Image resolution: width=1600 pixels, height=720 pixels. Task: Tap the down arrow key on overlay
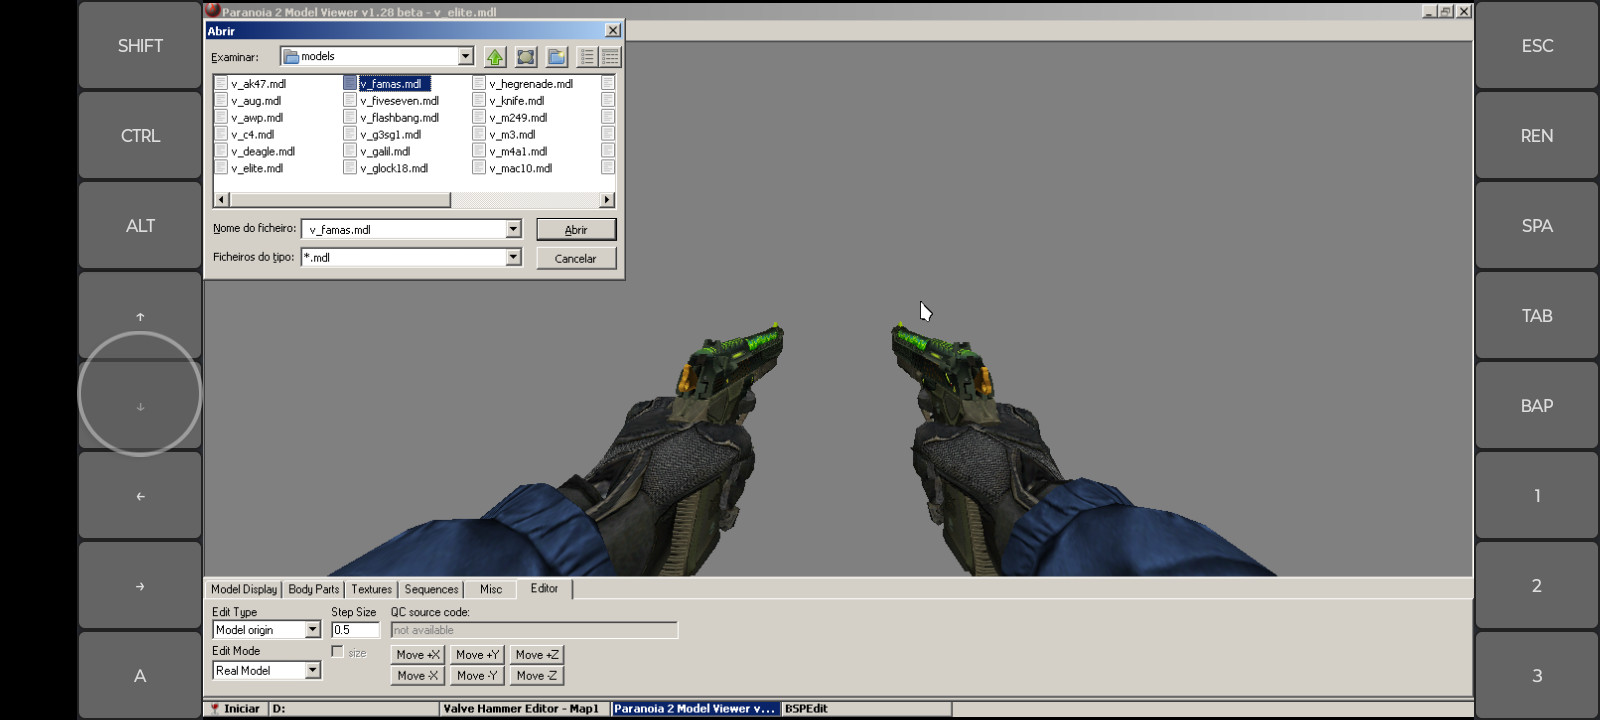click(140, 406)
